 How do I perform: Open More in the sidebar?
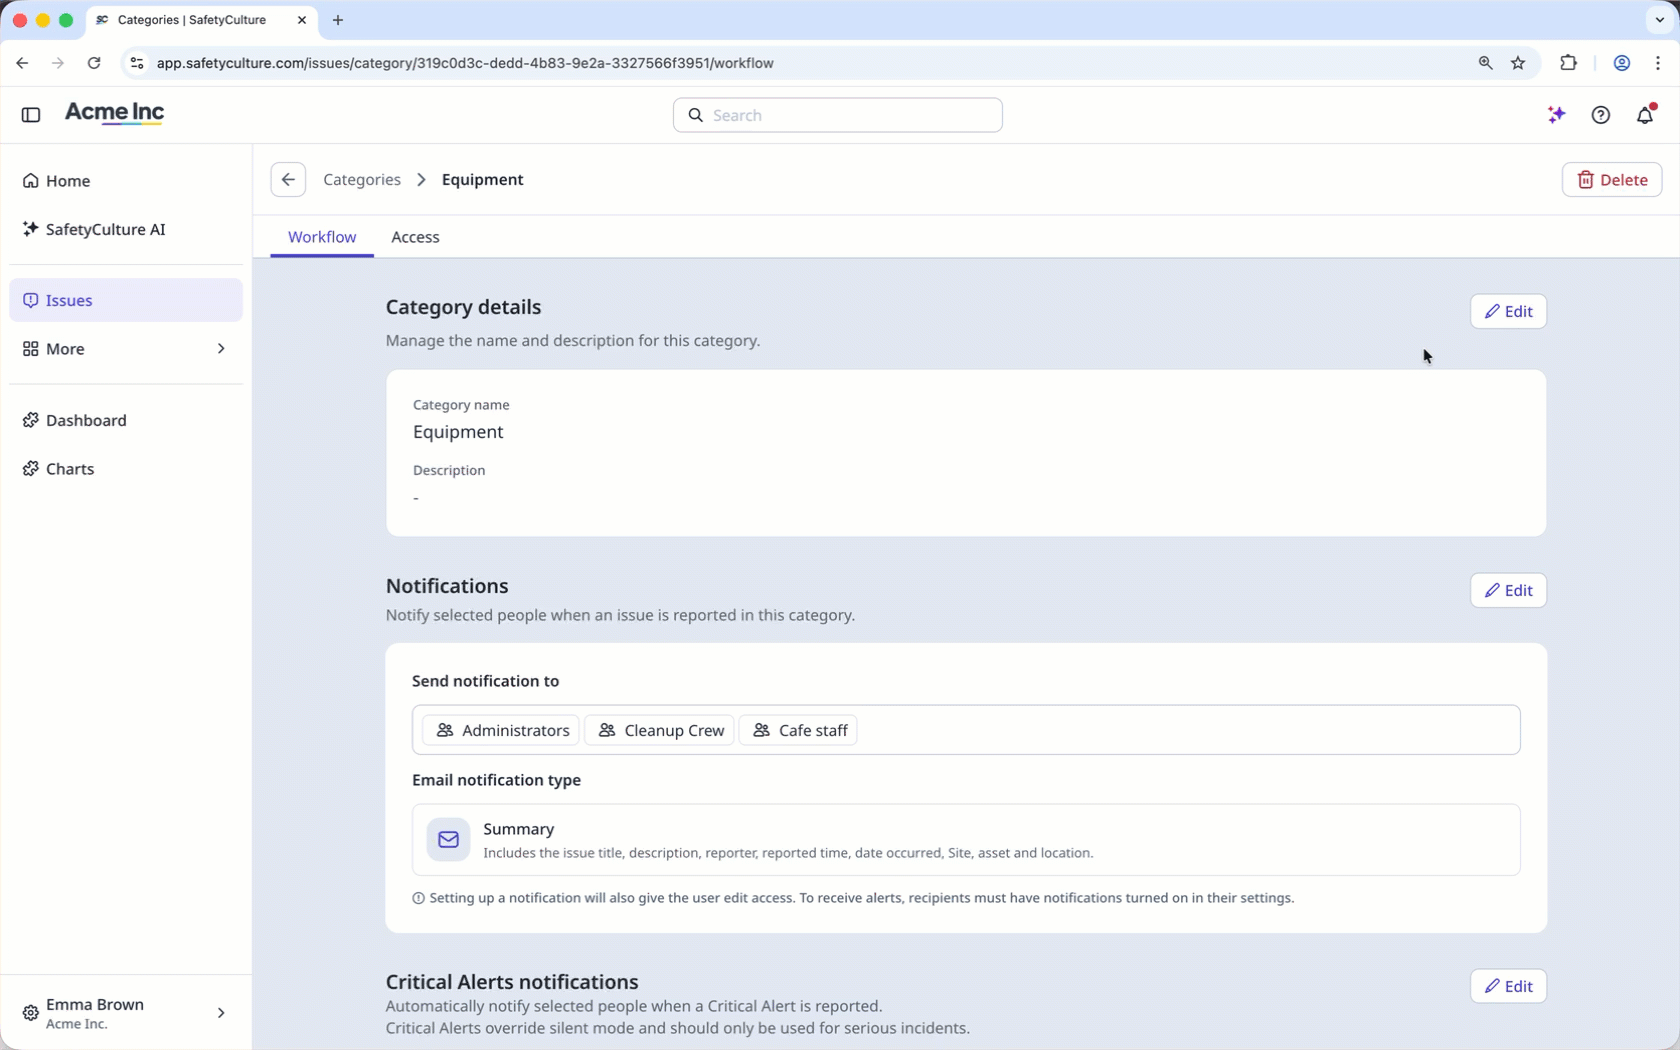(126, 349)
